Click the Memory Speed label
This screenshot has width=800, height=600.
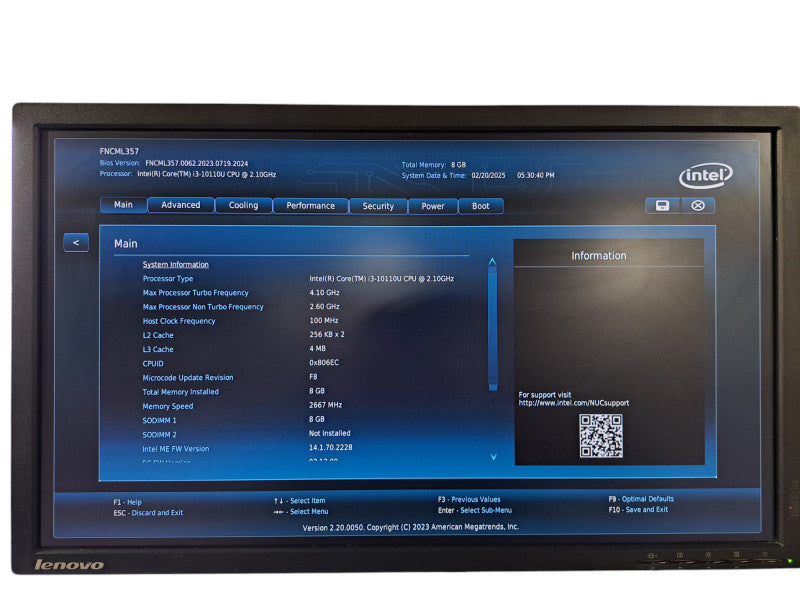(168, 406)
